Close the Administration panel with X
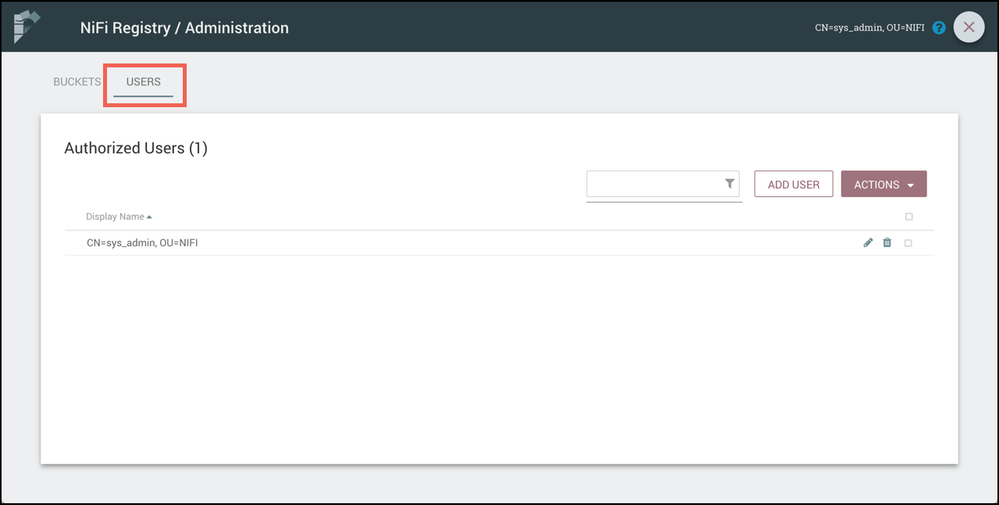This screenshot has height=505, width=999. (969, 27)
